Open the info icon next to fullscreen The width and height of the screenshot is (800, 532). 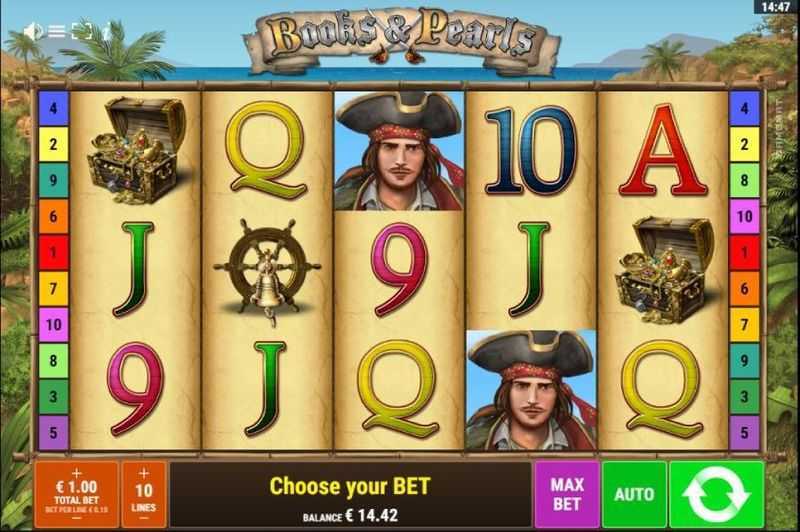point(106,33)
